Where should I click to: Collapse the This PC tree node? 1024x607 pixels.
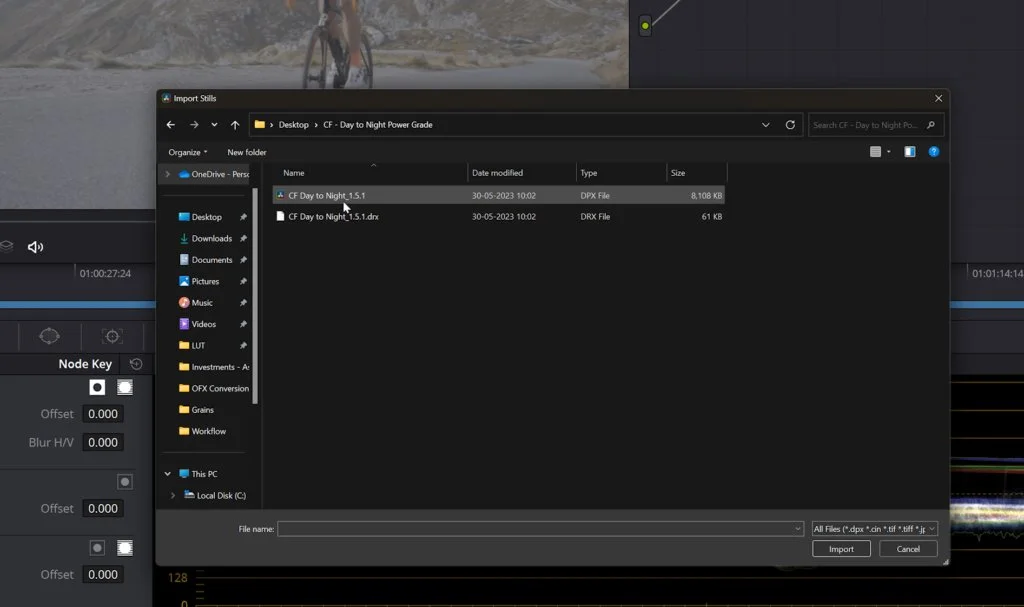[x=168, y=474]
